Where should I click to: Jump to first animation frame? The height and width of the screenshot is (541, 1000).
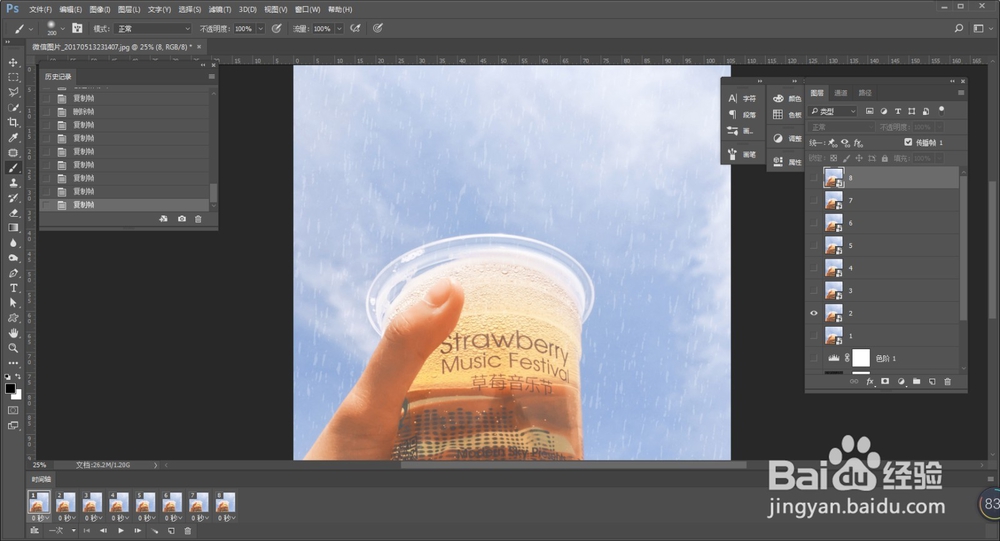click(x=87, y=531)
